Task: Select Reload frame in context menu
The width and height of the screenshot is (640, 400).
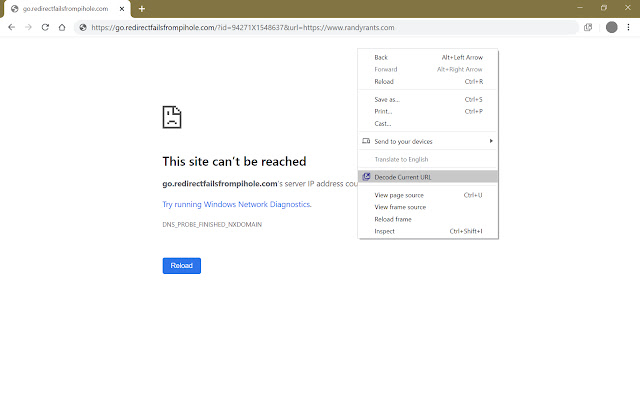Action: coord(428,219)
